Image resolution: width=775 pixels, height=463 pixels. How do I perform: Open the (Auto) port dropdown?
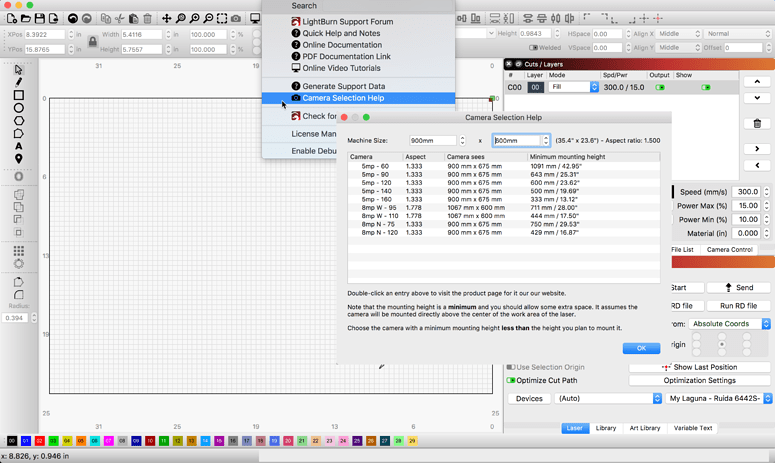click(608, 398)
